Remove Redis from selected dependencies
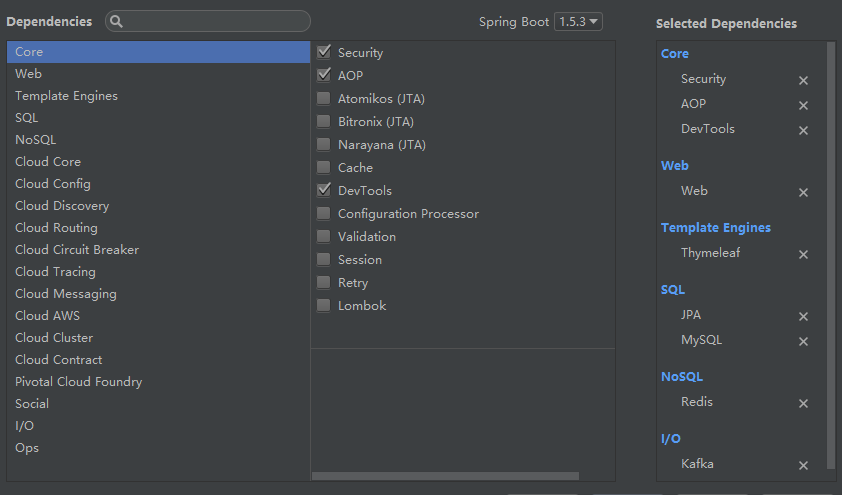Screen dimensions: 842x495 click(803, 404)
